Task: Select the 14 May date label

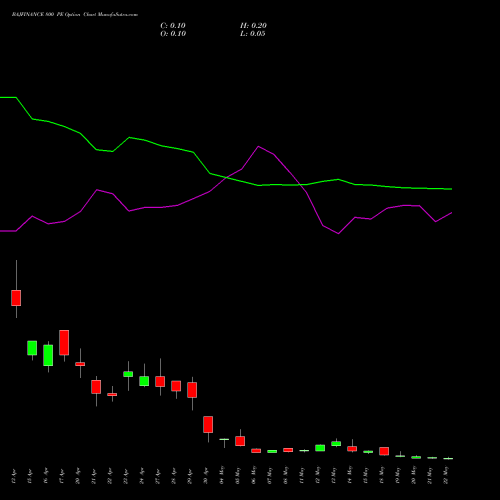Action: click(x=350, y=476)
